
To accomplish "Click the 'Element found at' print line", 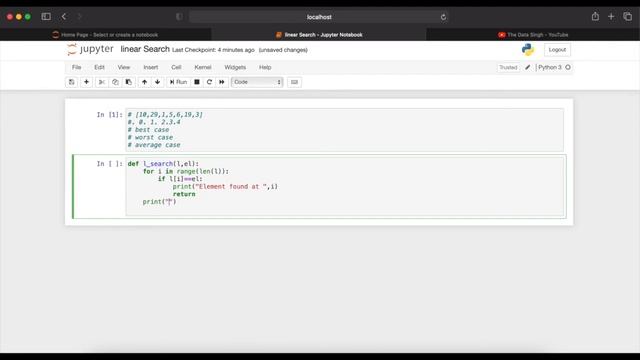I will click(x=225, y=187).
